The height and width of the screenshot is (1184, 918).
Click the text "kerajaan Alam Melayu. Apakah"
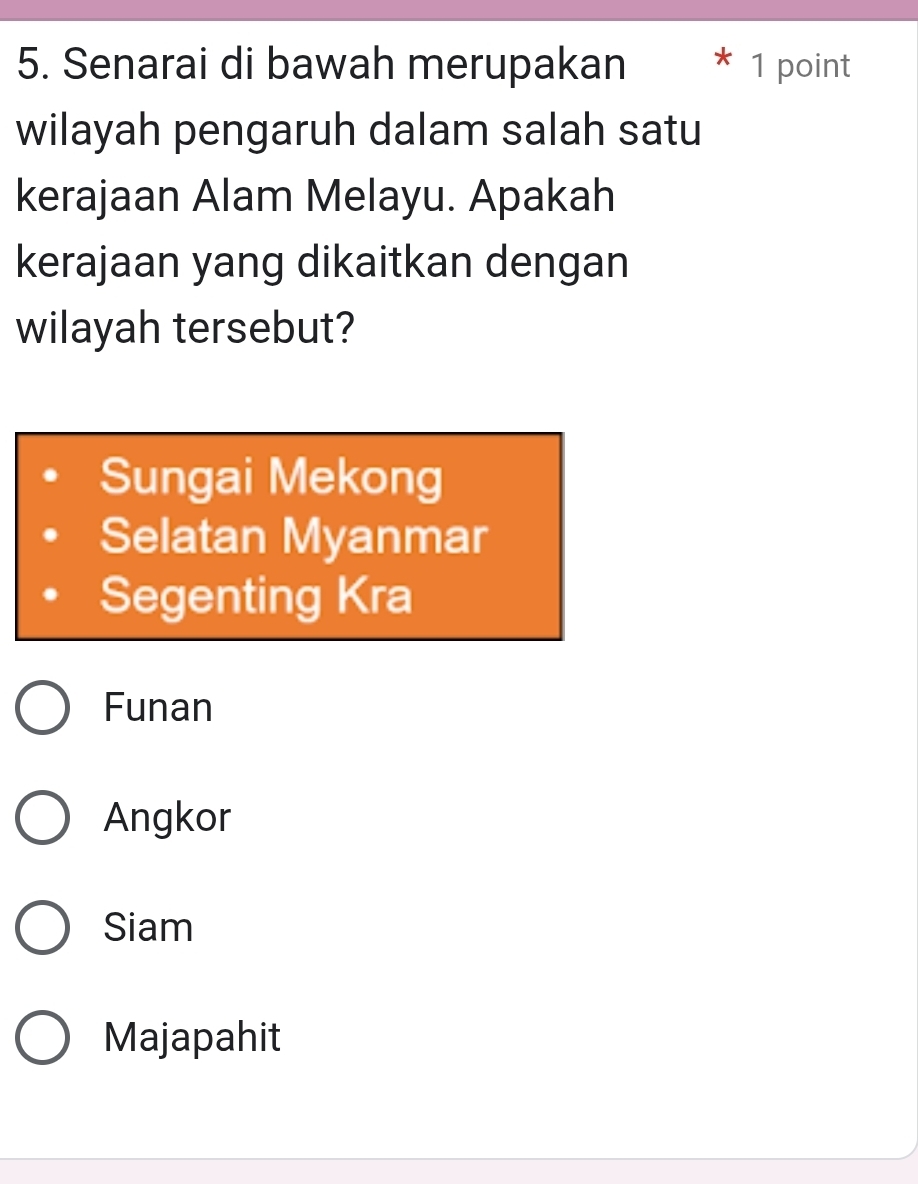coord(316,197)
